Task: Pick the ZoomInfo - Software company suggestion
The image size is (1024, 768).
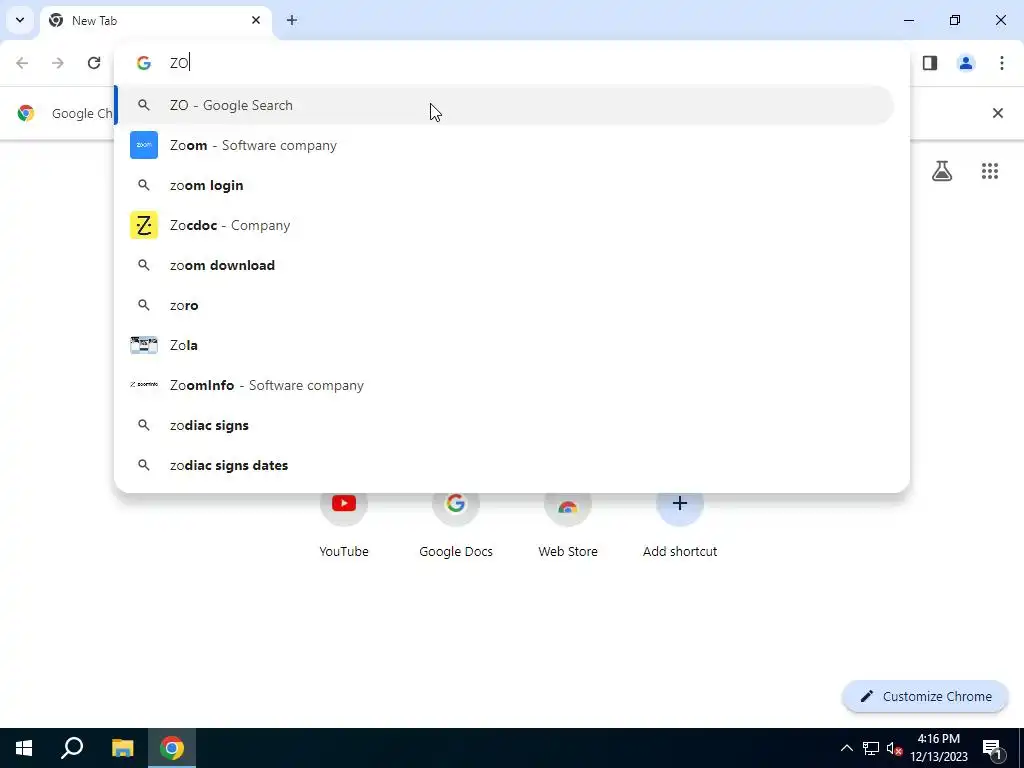Action: pos(504,385)
